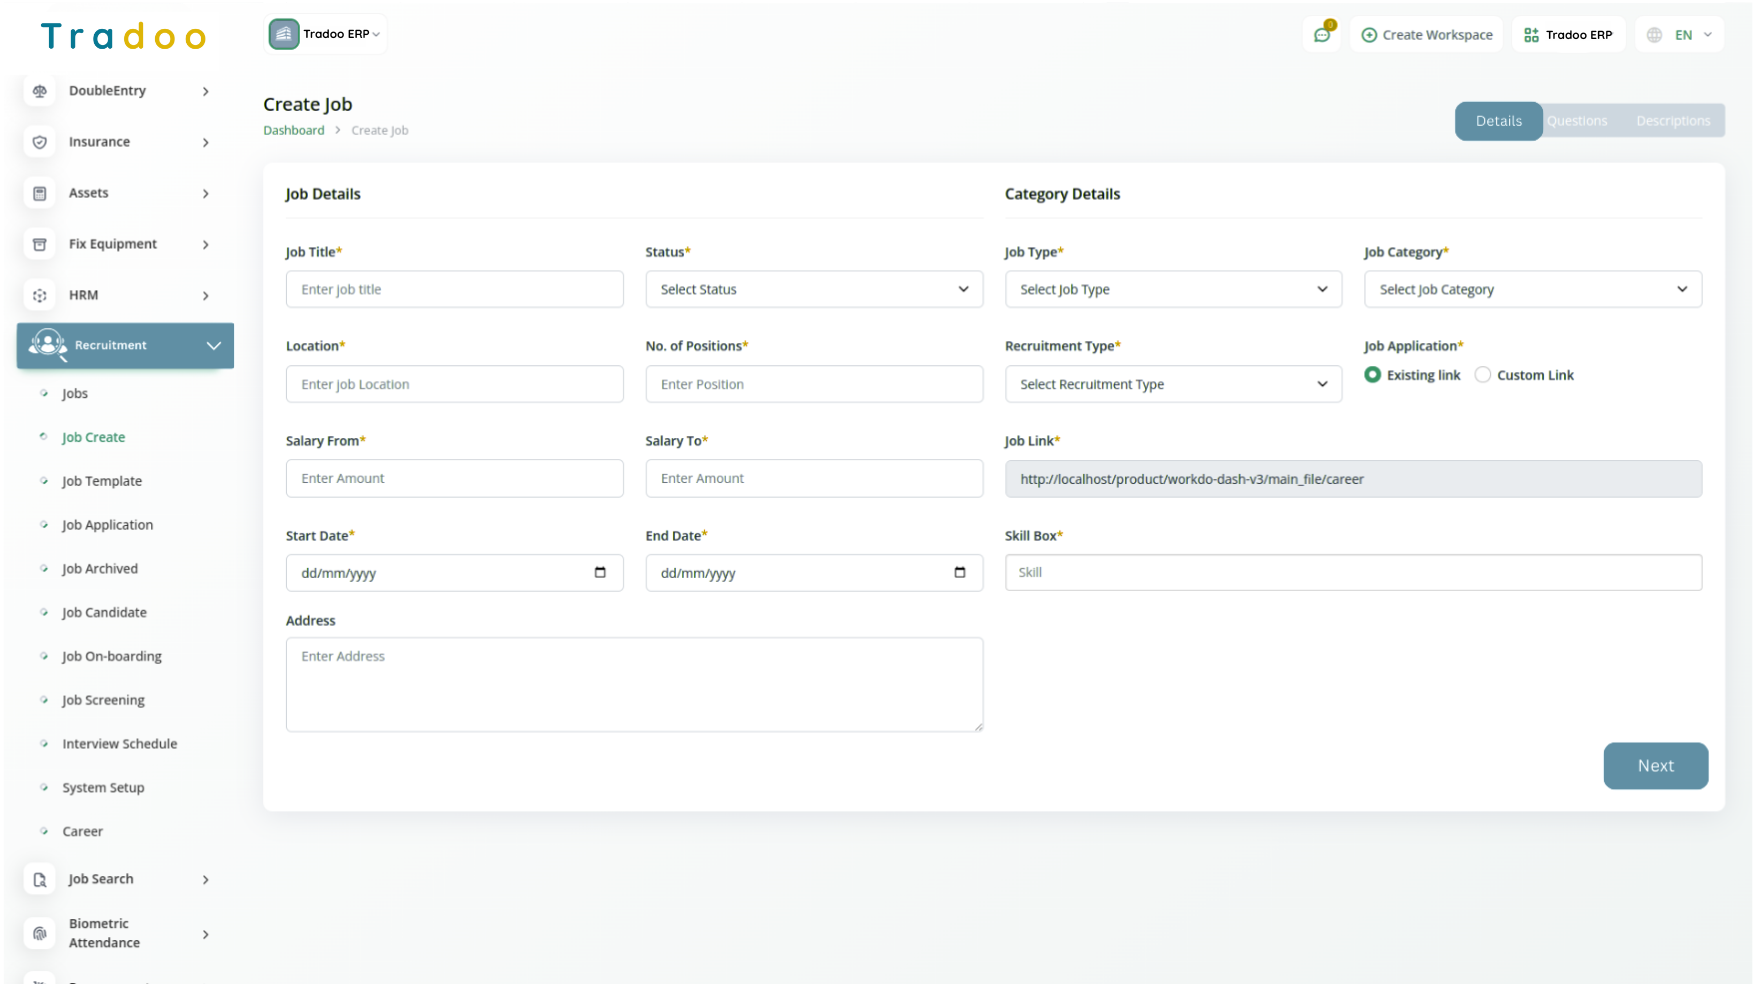This screenshot has height=984, width=1753.
Task: Click the Assets calculator icon
Action: 40,193
